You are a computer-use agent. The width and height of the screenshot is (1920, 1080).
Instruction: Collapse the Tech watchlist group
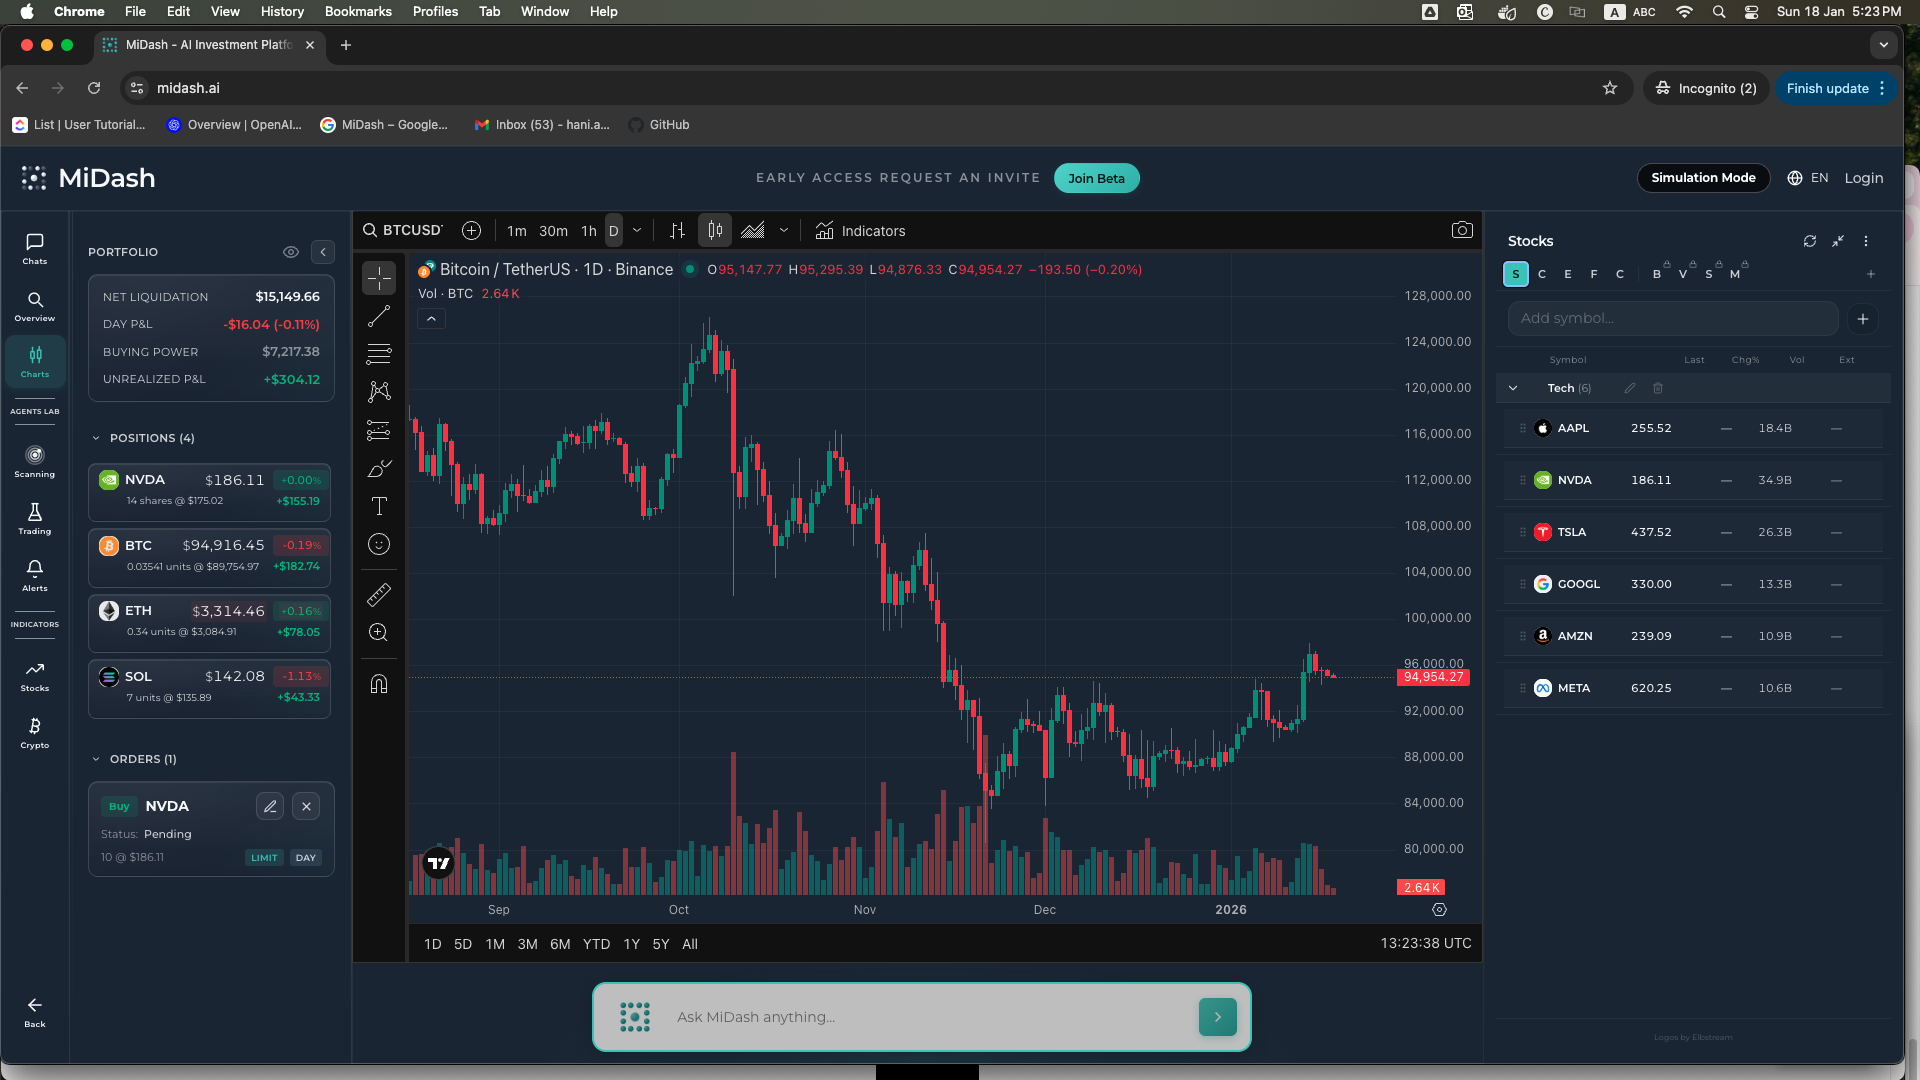pos(1513,388)
